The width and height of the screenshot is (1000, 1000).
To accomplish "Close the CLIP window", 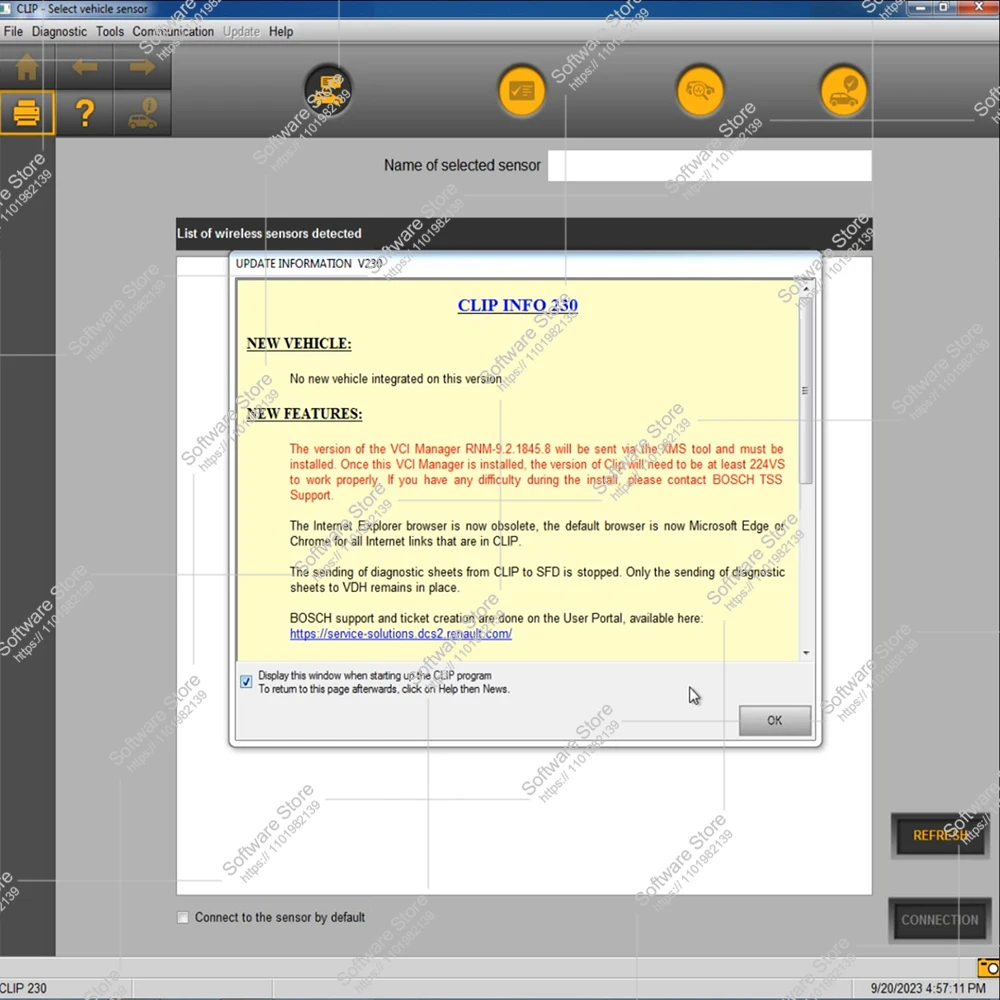I will coord(978,8).
